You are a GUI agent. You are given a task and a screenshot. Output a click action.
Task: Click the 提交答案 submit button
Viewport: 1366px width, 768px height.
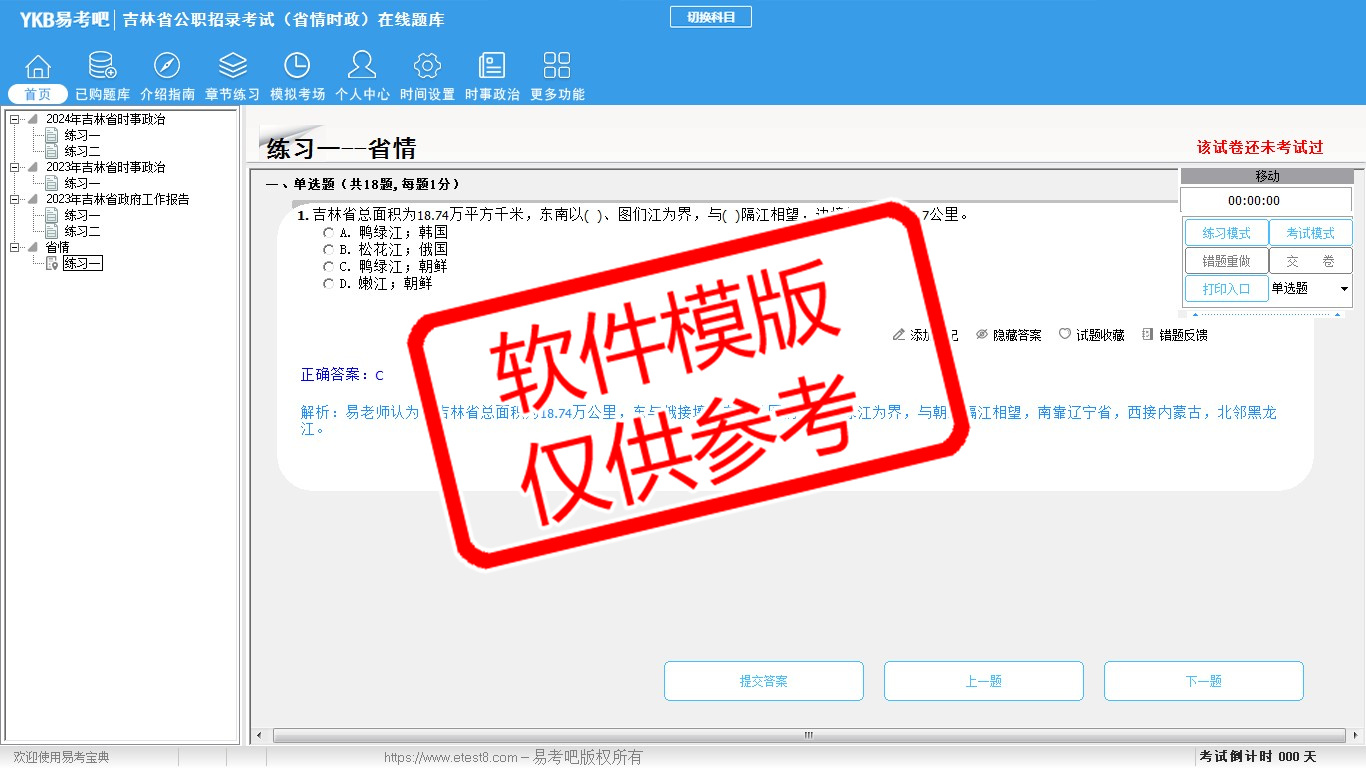[x=763, y=681]
